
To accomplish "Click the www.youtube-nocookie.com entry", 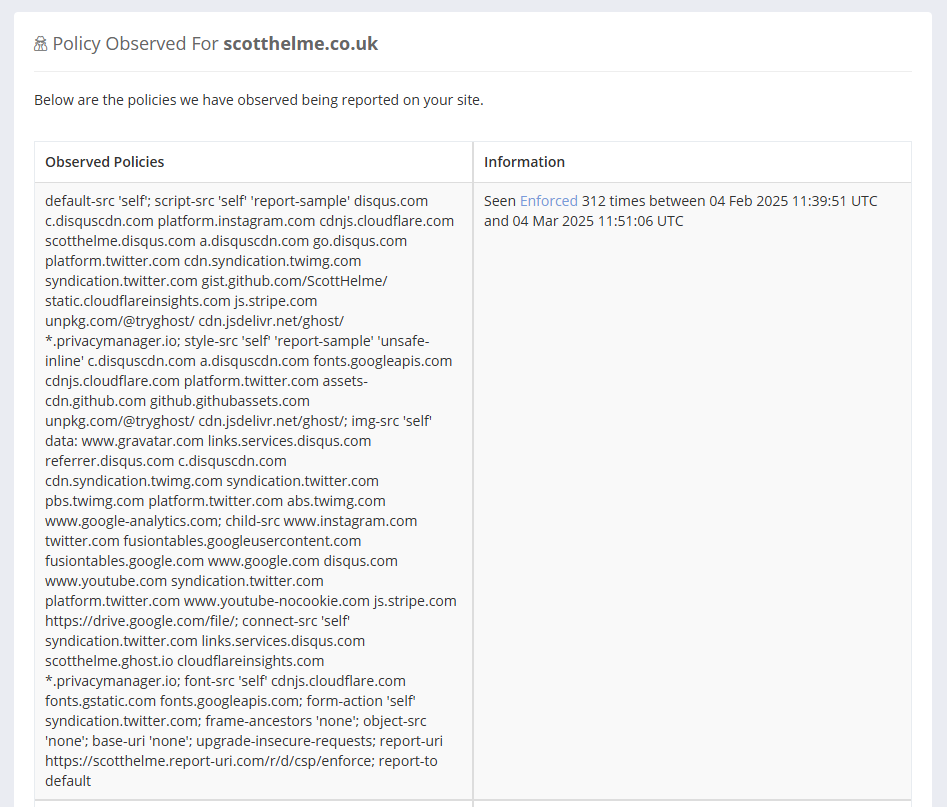I will 277,601.
